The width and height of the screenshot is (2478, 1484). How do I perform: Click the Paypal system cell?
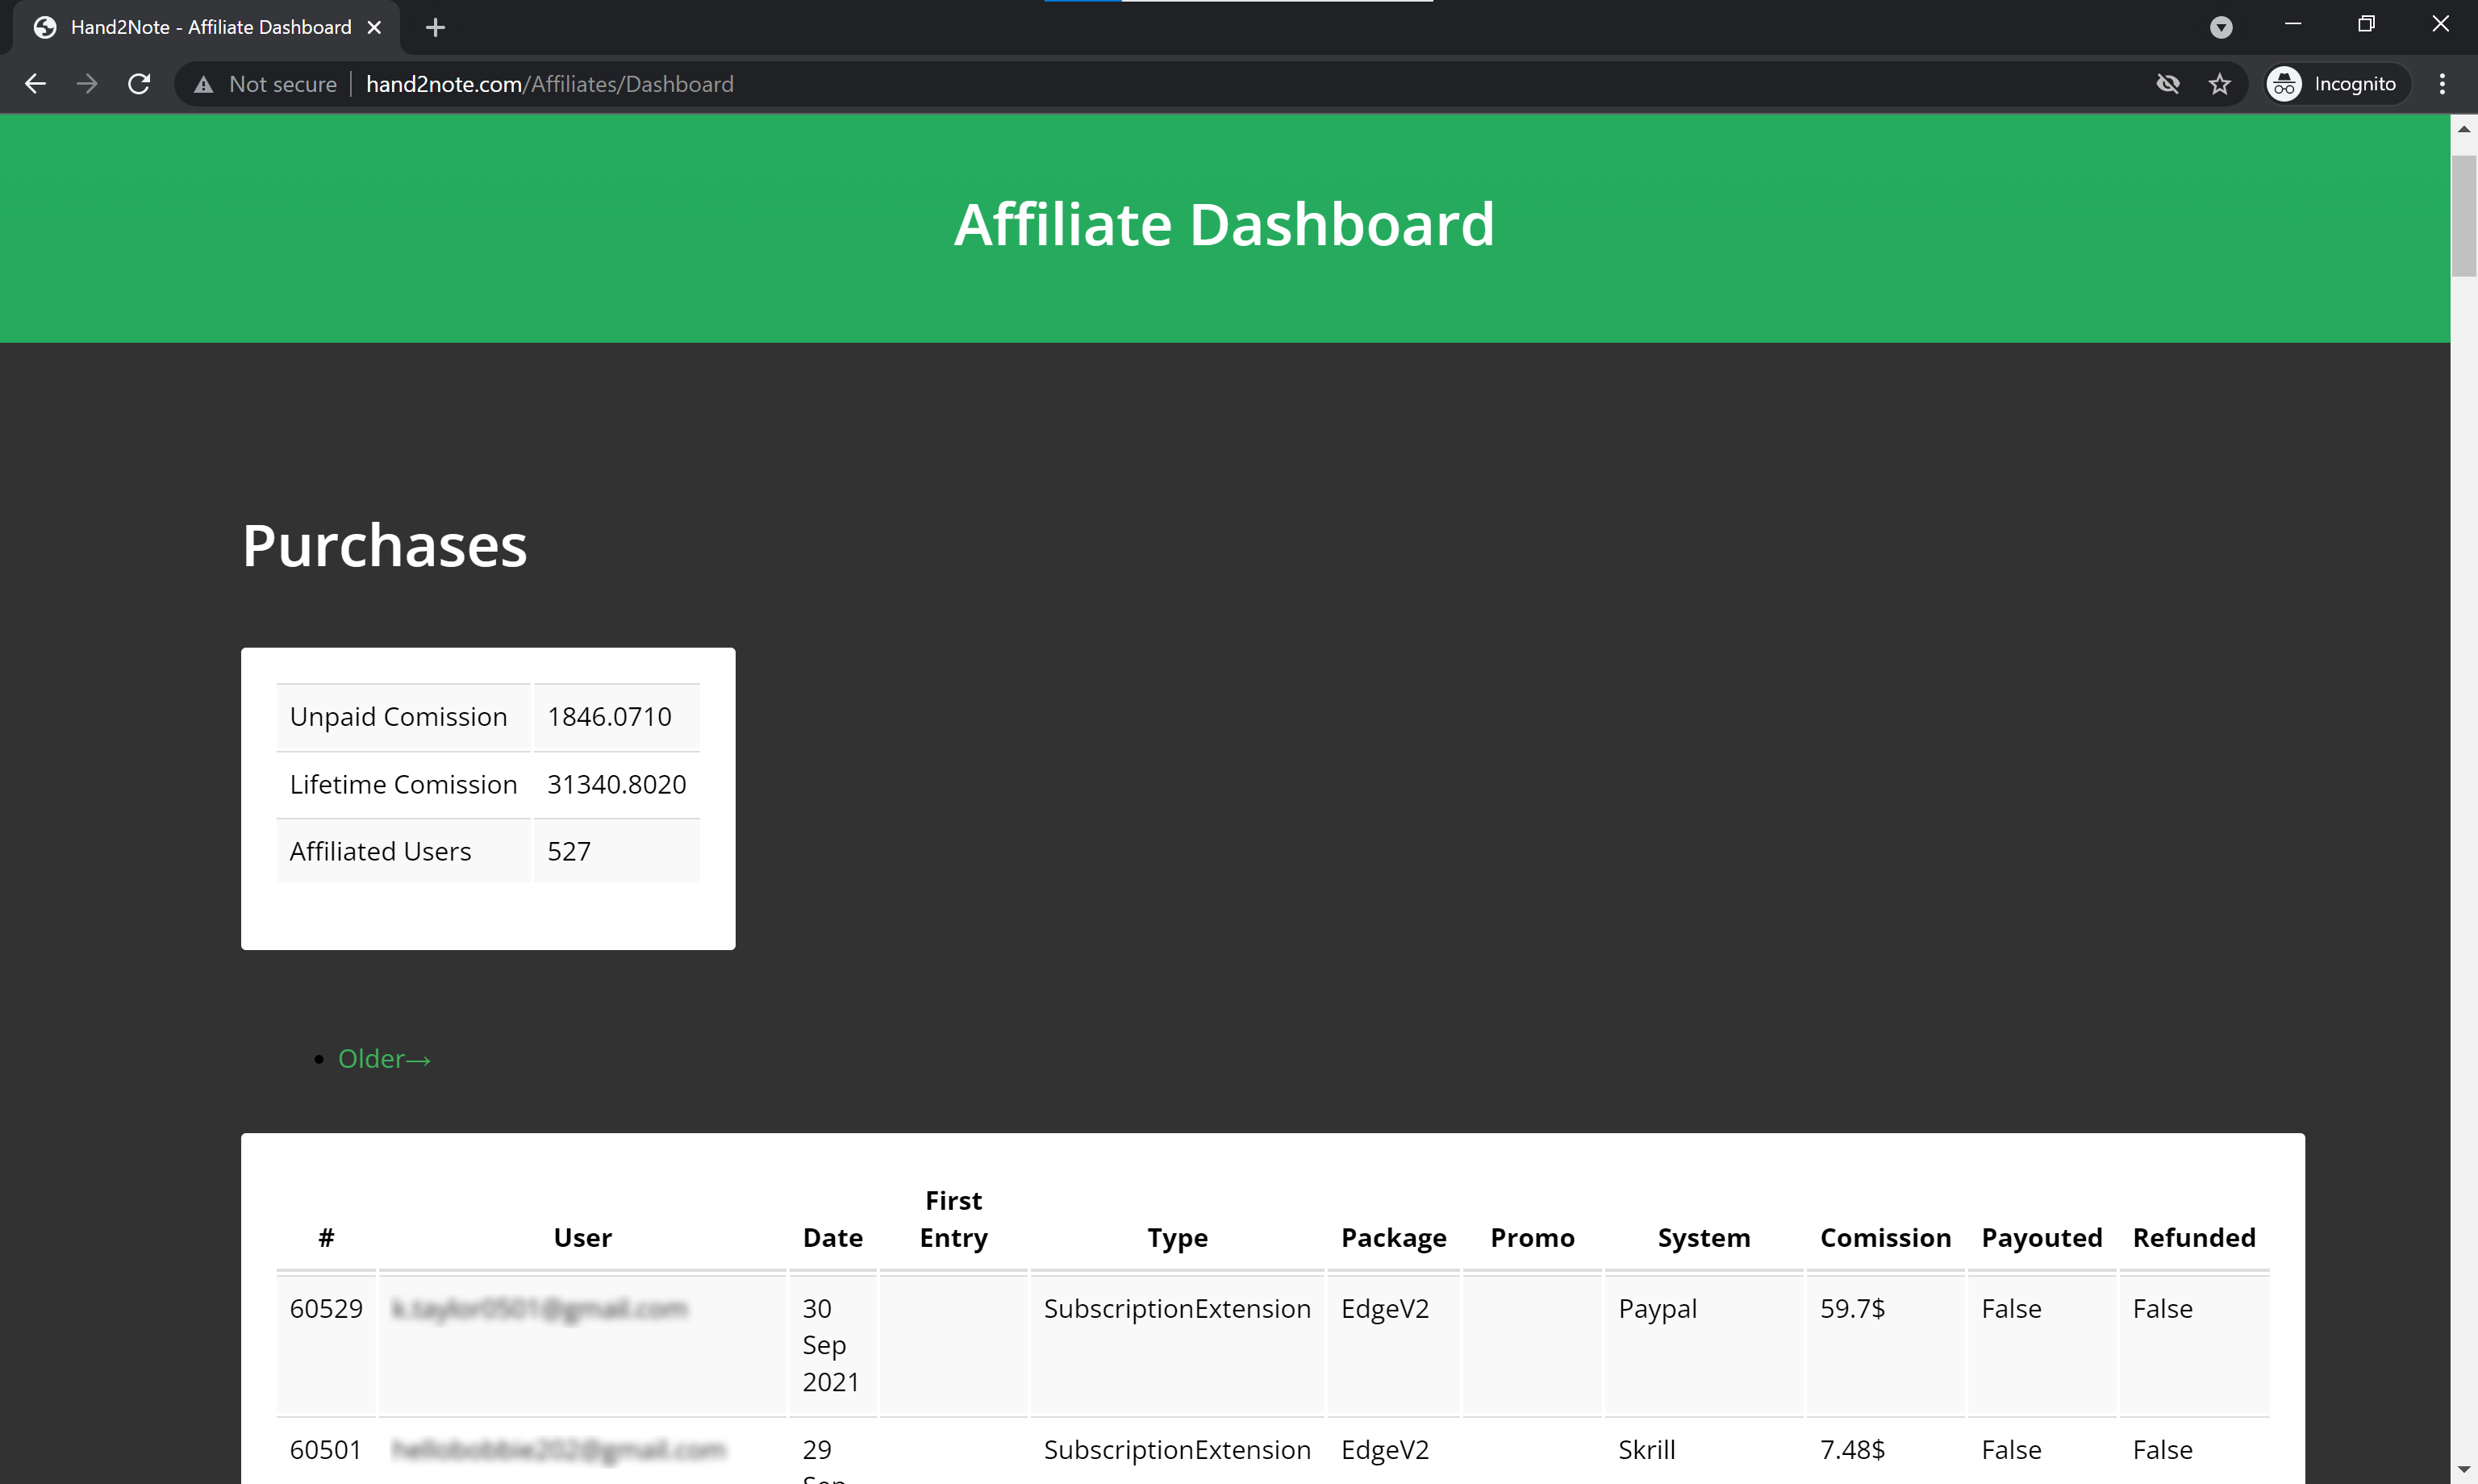(1657, 1309)
